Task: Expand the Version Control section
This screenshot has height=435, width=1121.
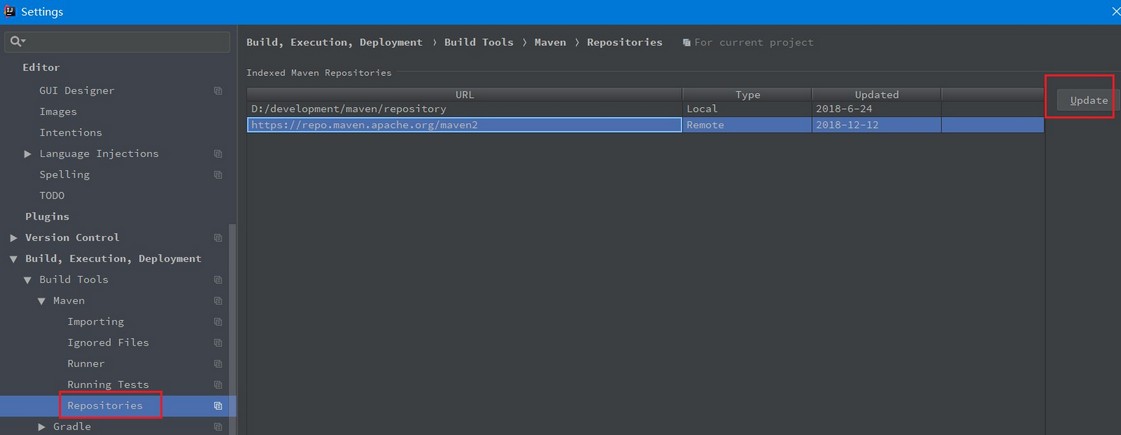Action: tap(14, 238)
